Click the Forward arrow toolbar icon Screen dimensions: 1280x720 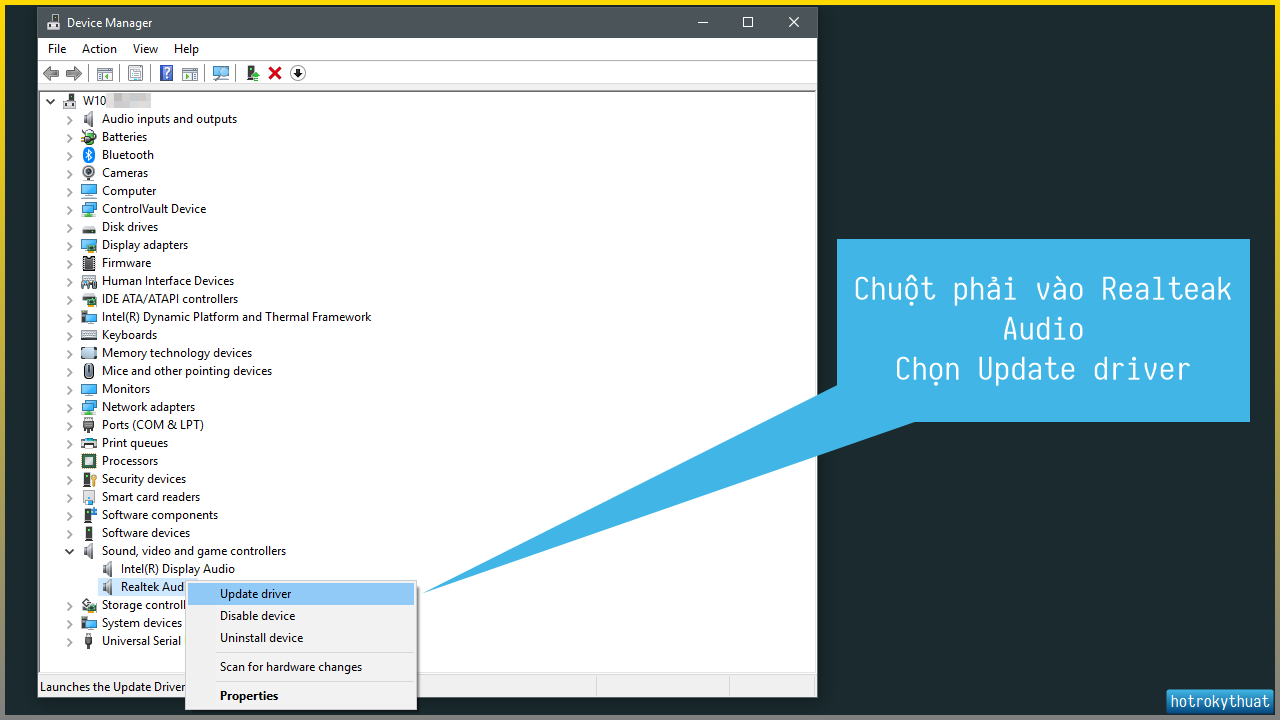click(x=74, y=73)
